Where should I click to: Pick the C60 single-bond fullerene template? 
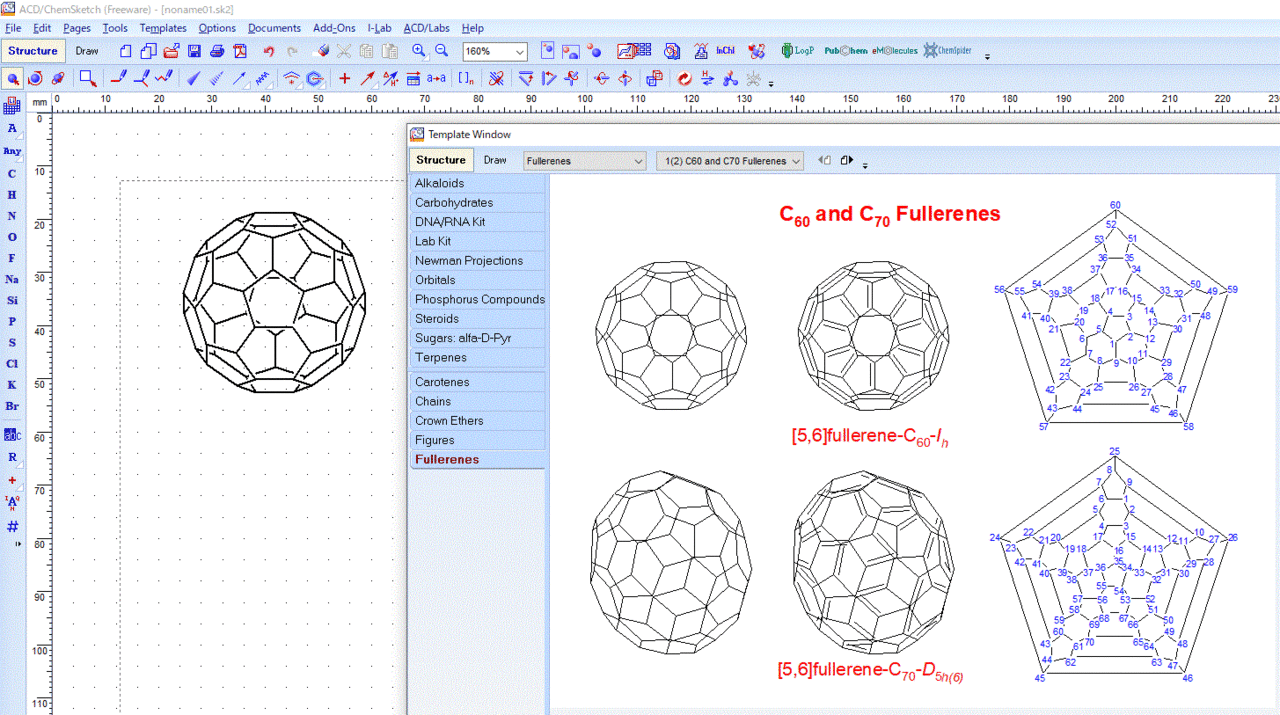(x=671, y=335)
